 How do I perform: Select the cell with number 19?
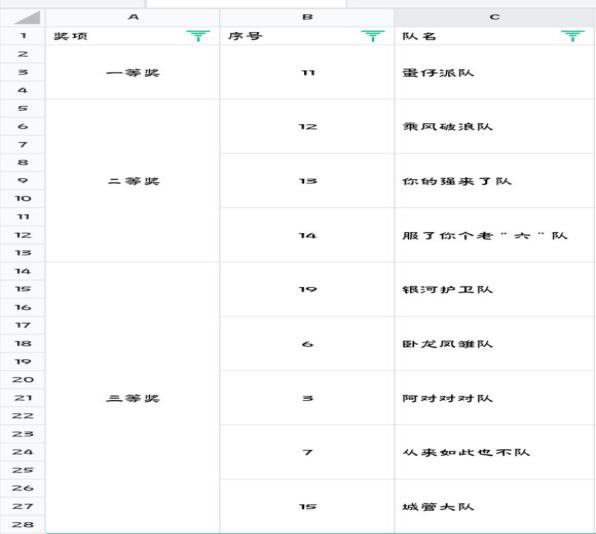[307, 289]
